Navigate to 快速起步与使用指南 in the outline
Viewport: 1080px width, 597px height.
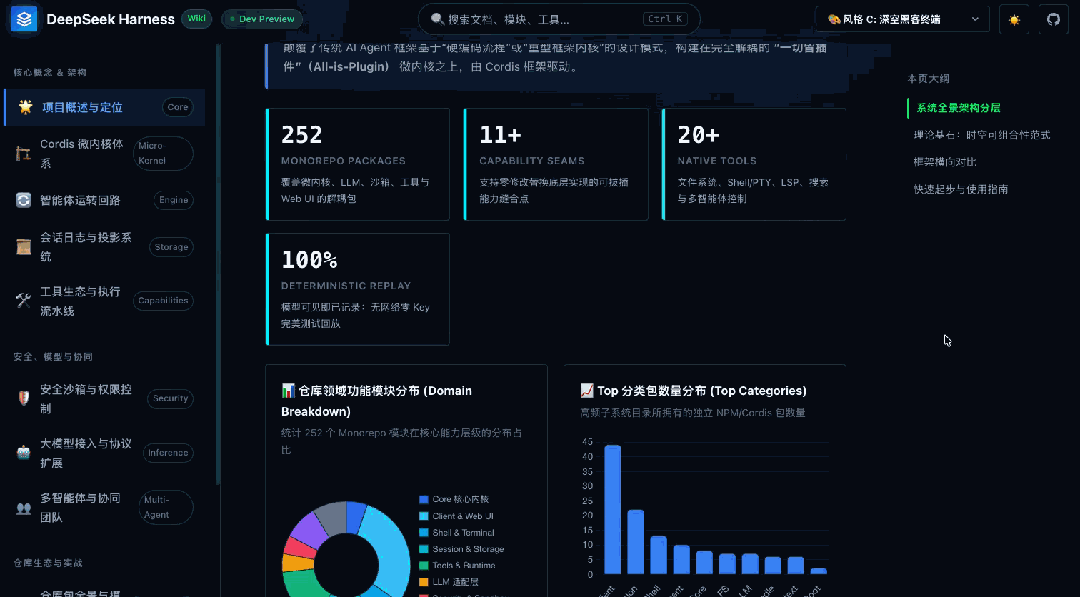pyautogui.click(x=961, y=189)
